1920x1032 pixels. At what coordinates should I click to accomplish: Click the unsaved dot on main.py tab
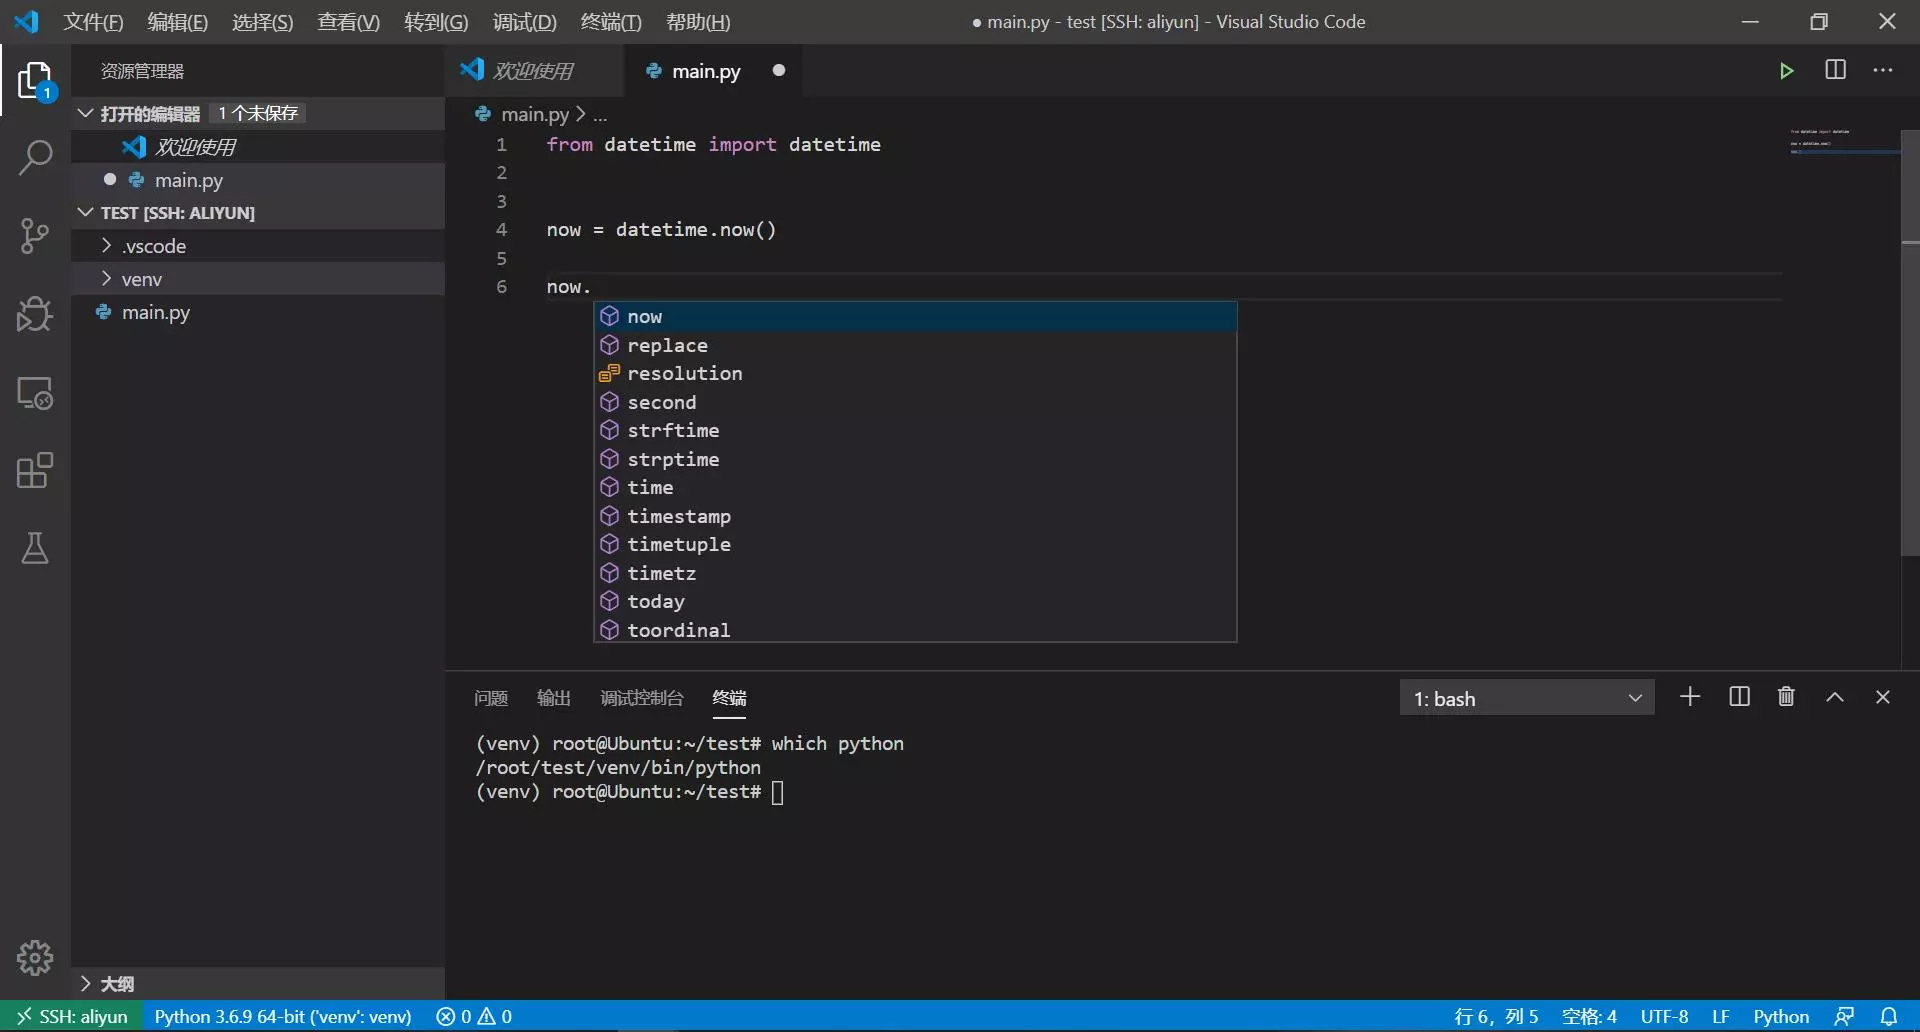(779, 70)
